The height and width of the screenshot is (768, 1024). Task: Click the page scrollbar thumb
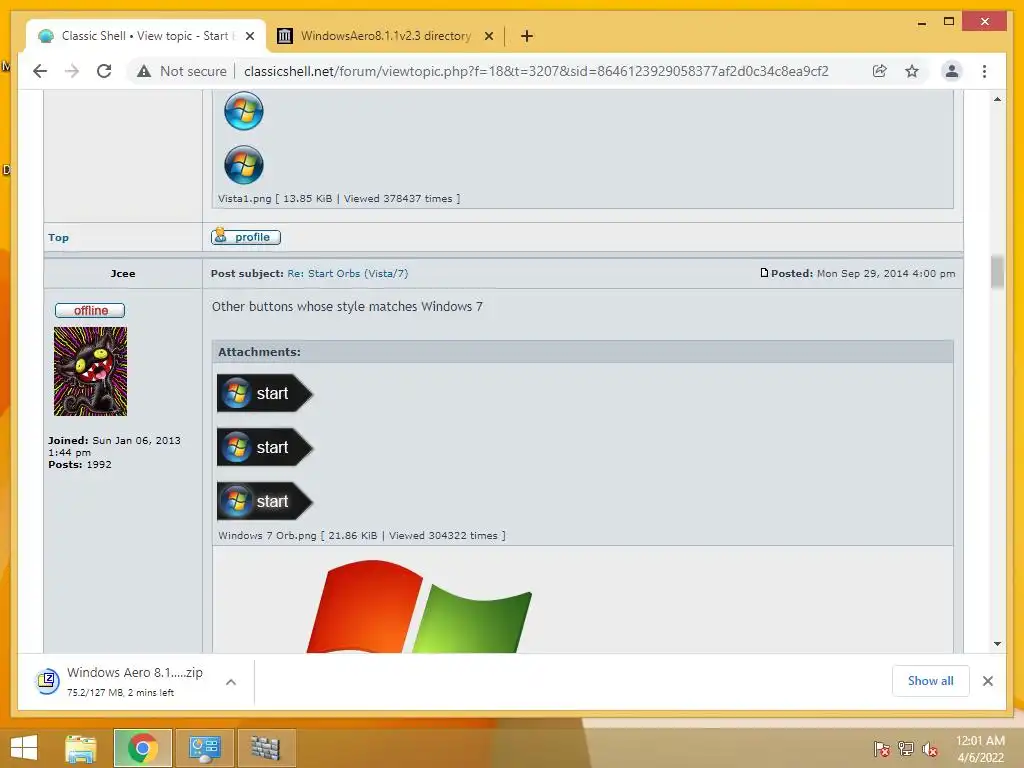click(997, 272)
